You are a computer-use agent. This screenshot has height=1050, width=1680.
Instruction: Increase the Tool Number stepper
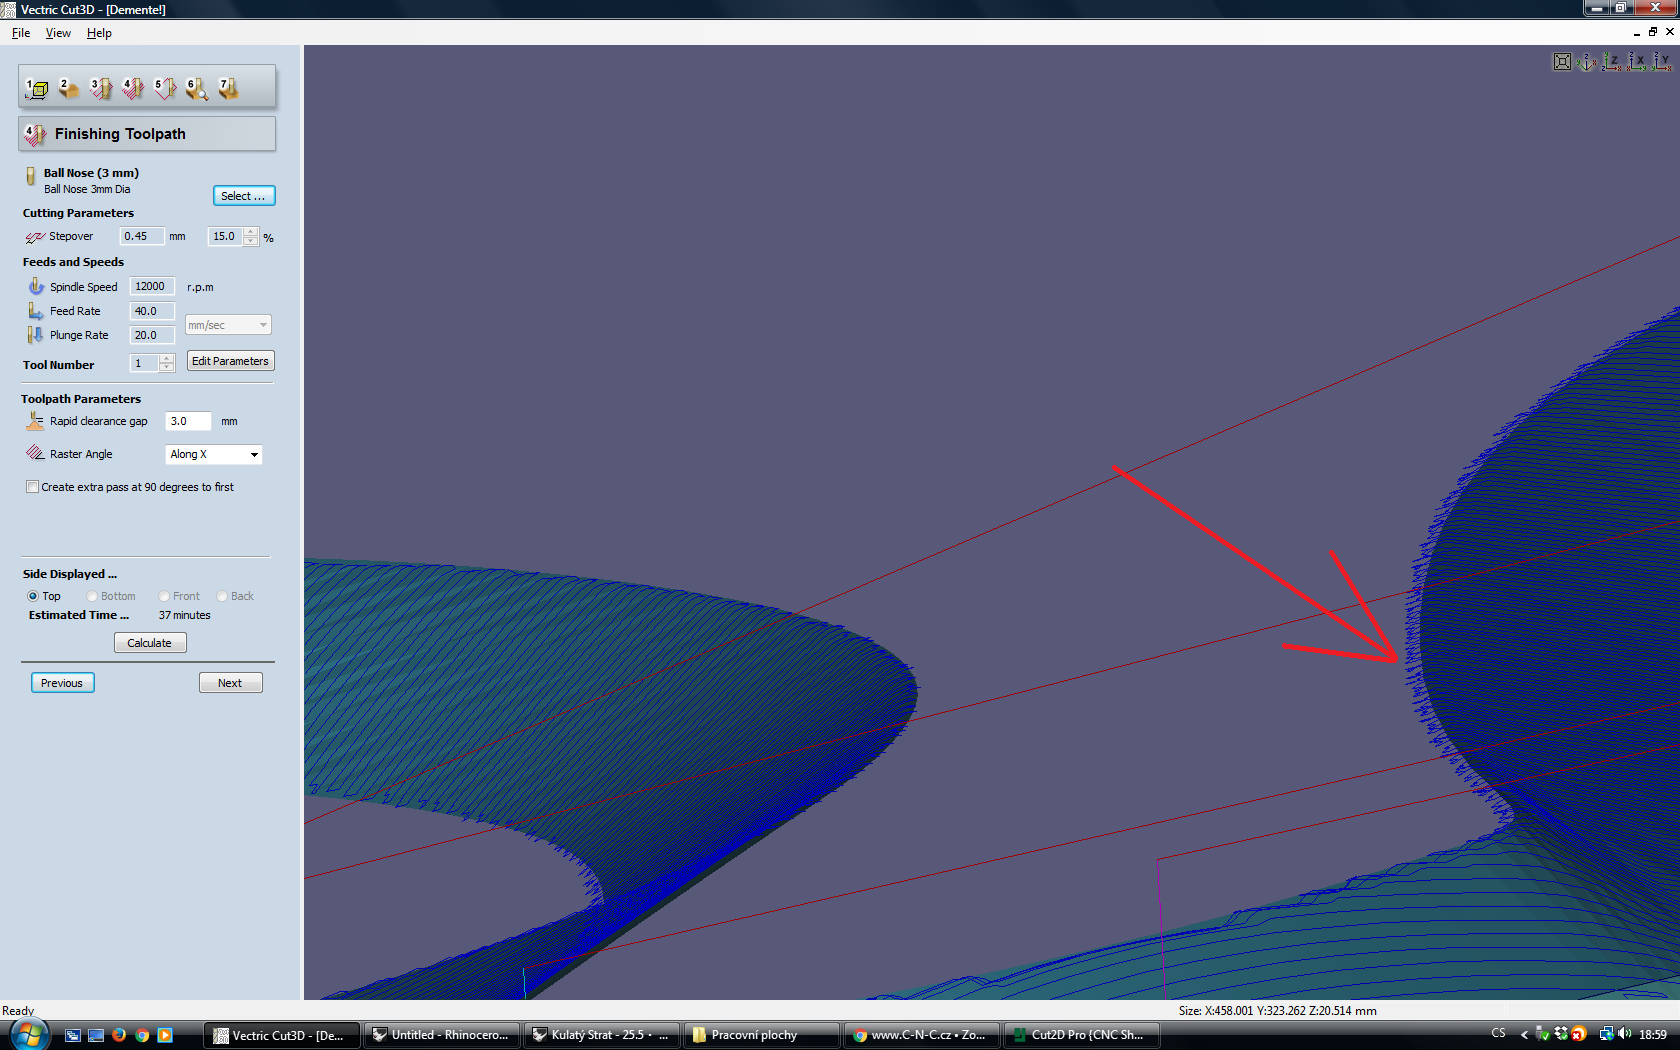tap(167, 358)
